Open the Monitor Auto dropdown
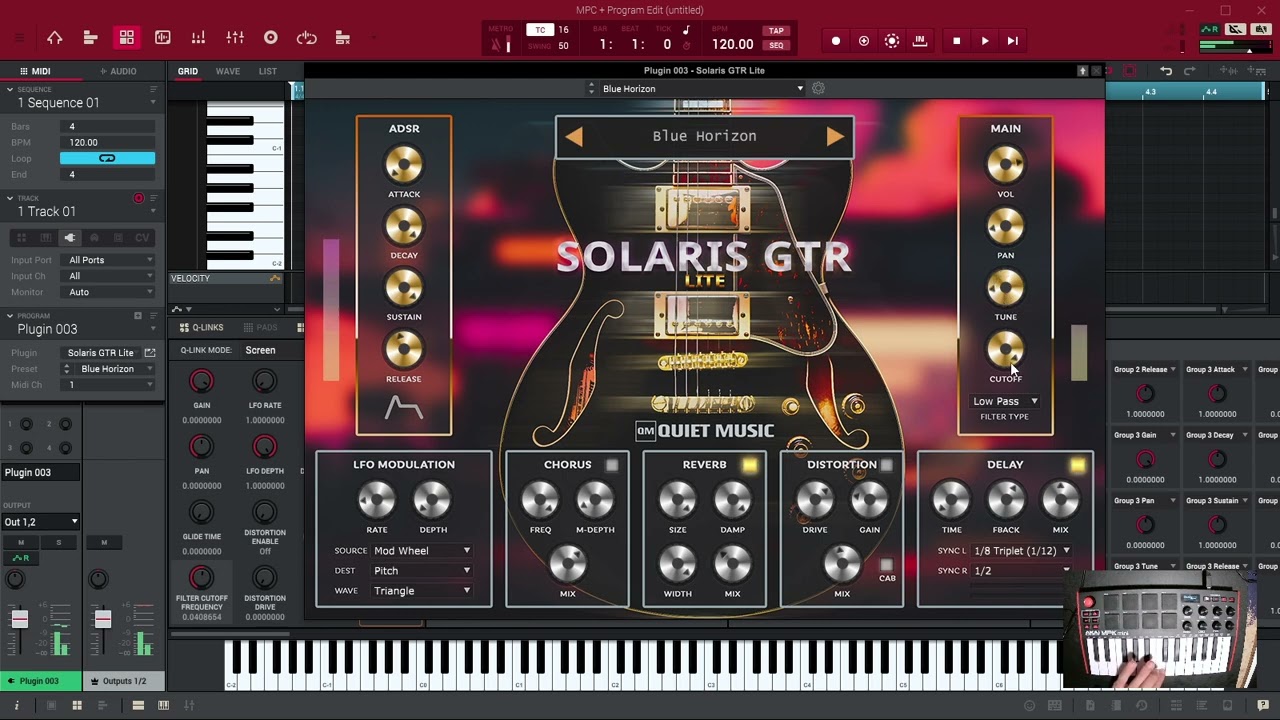The image size is (1280, 720). pos(107,292)
